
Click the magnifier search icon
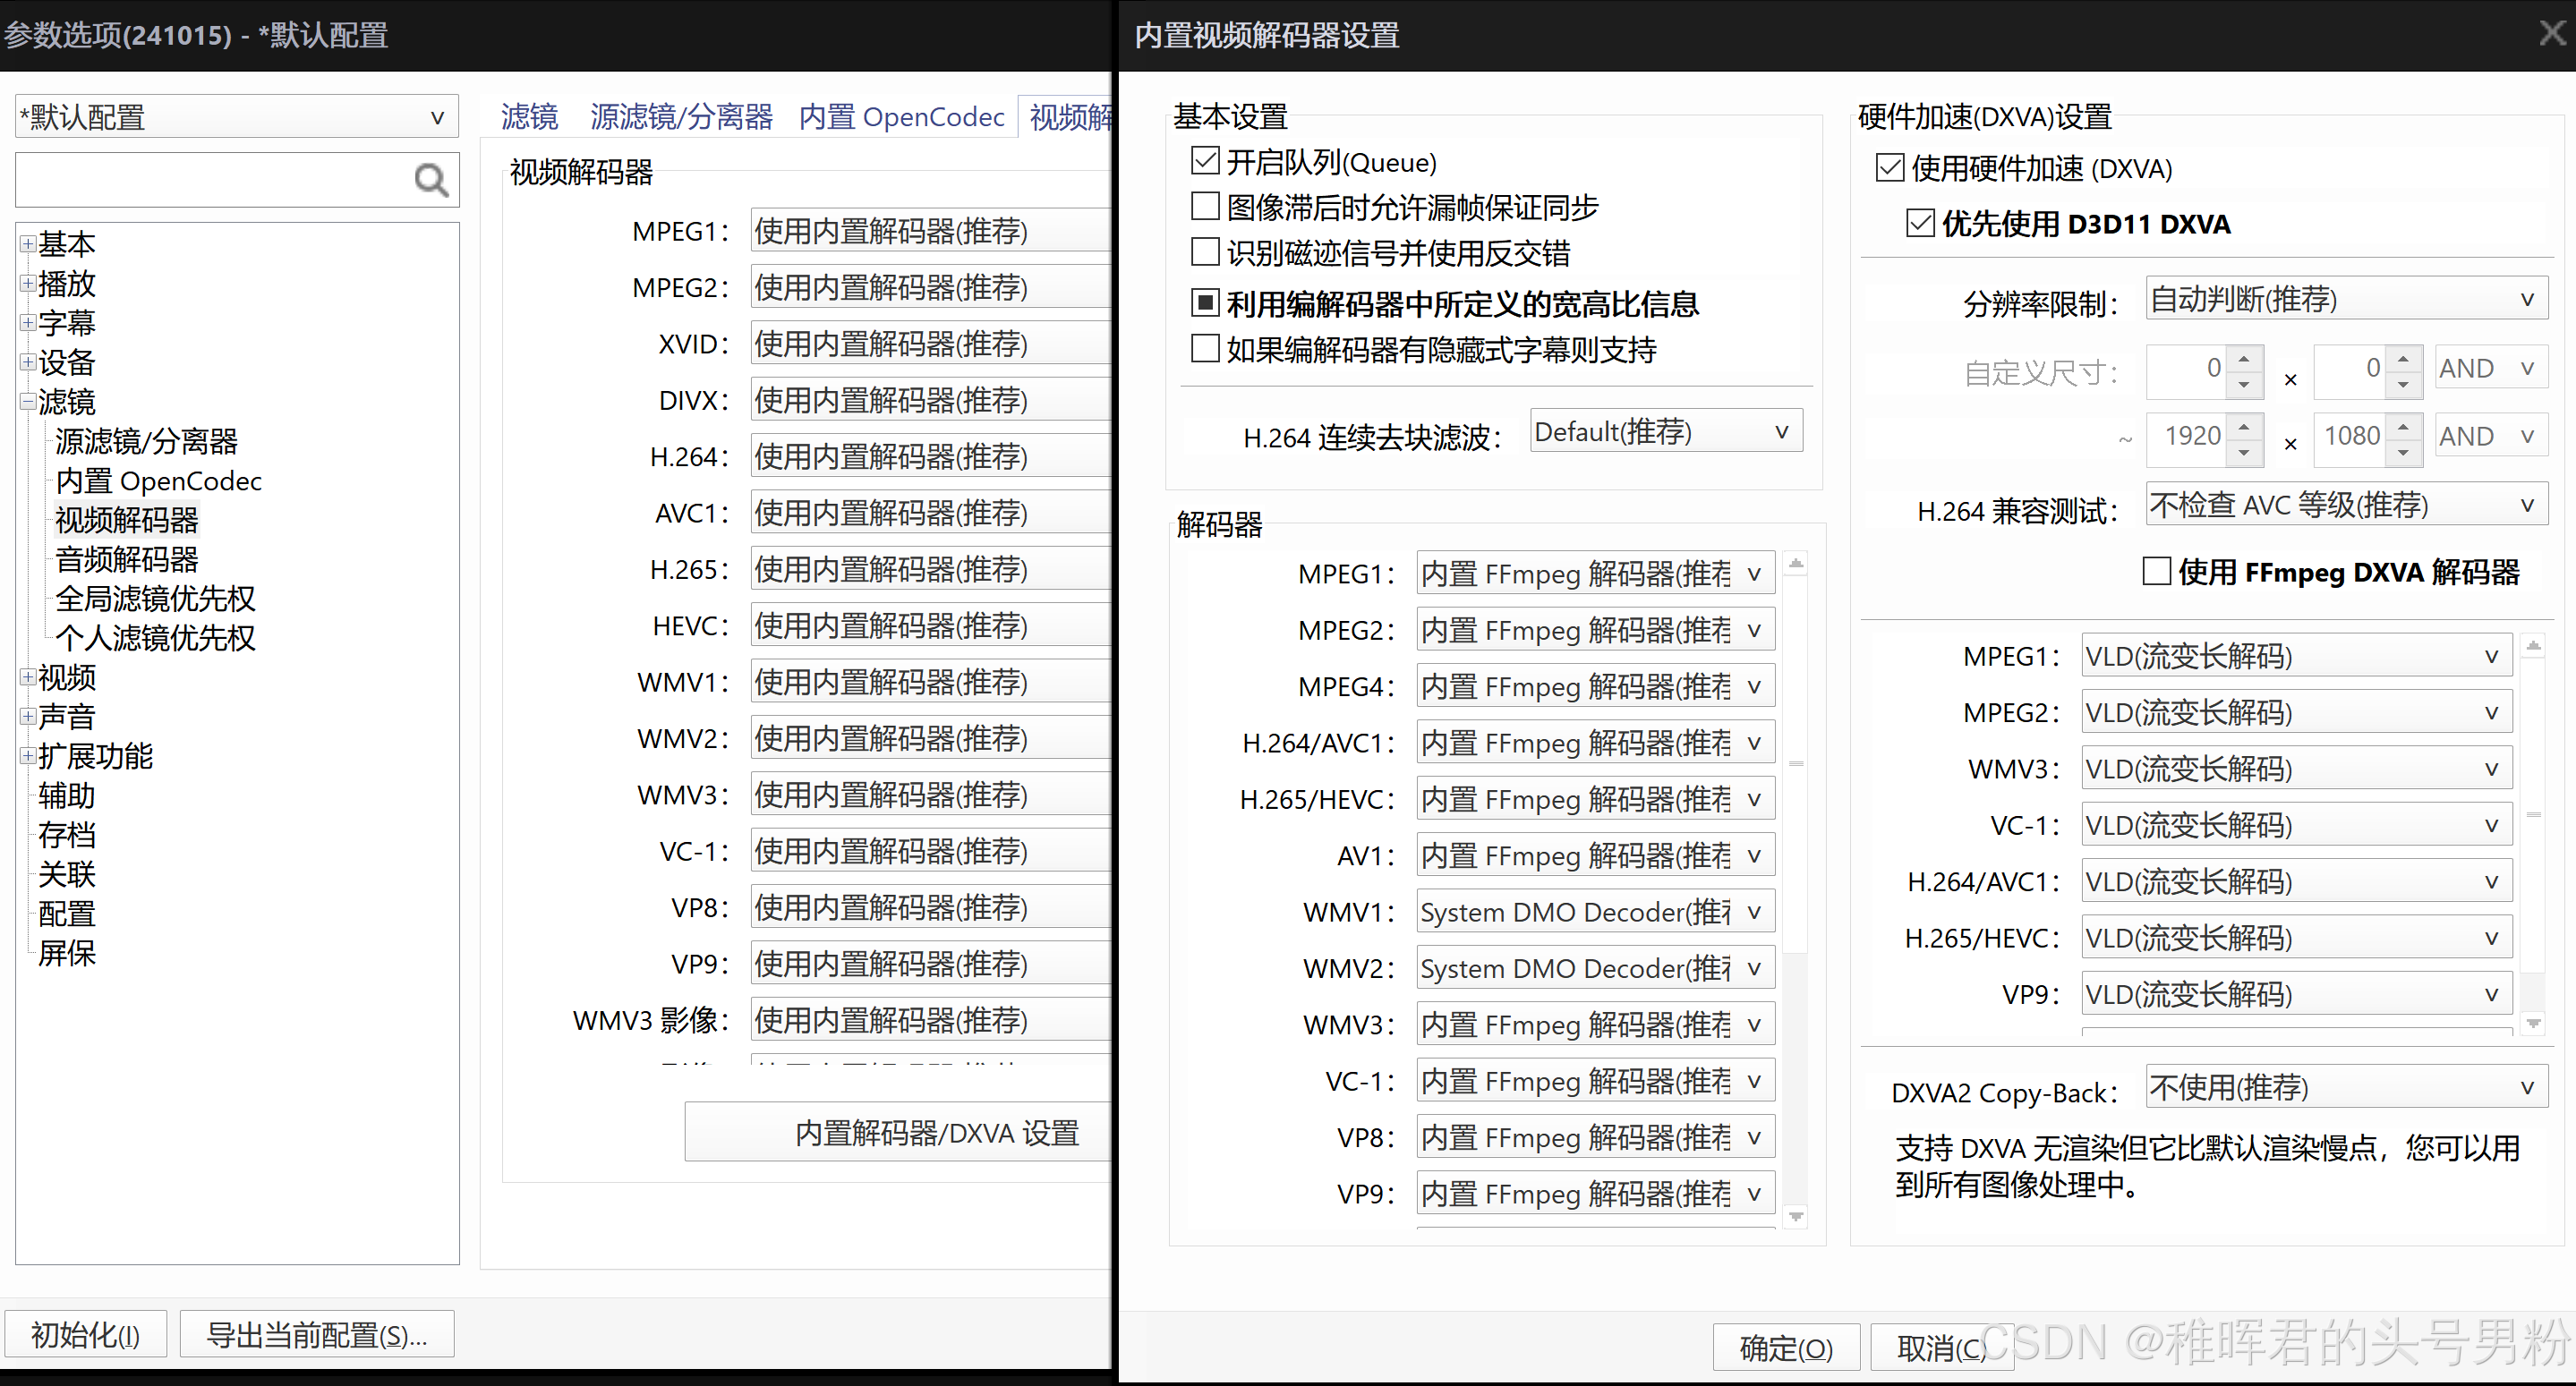pos(431,180)
